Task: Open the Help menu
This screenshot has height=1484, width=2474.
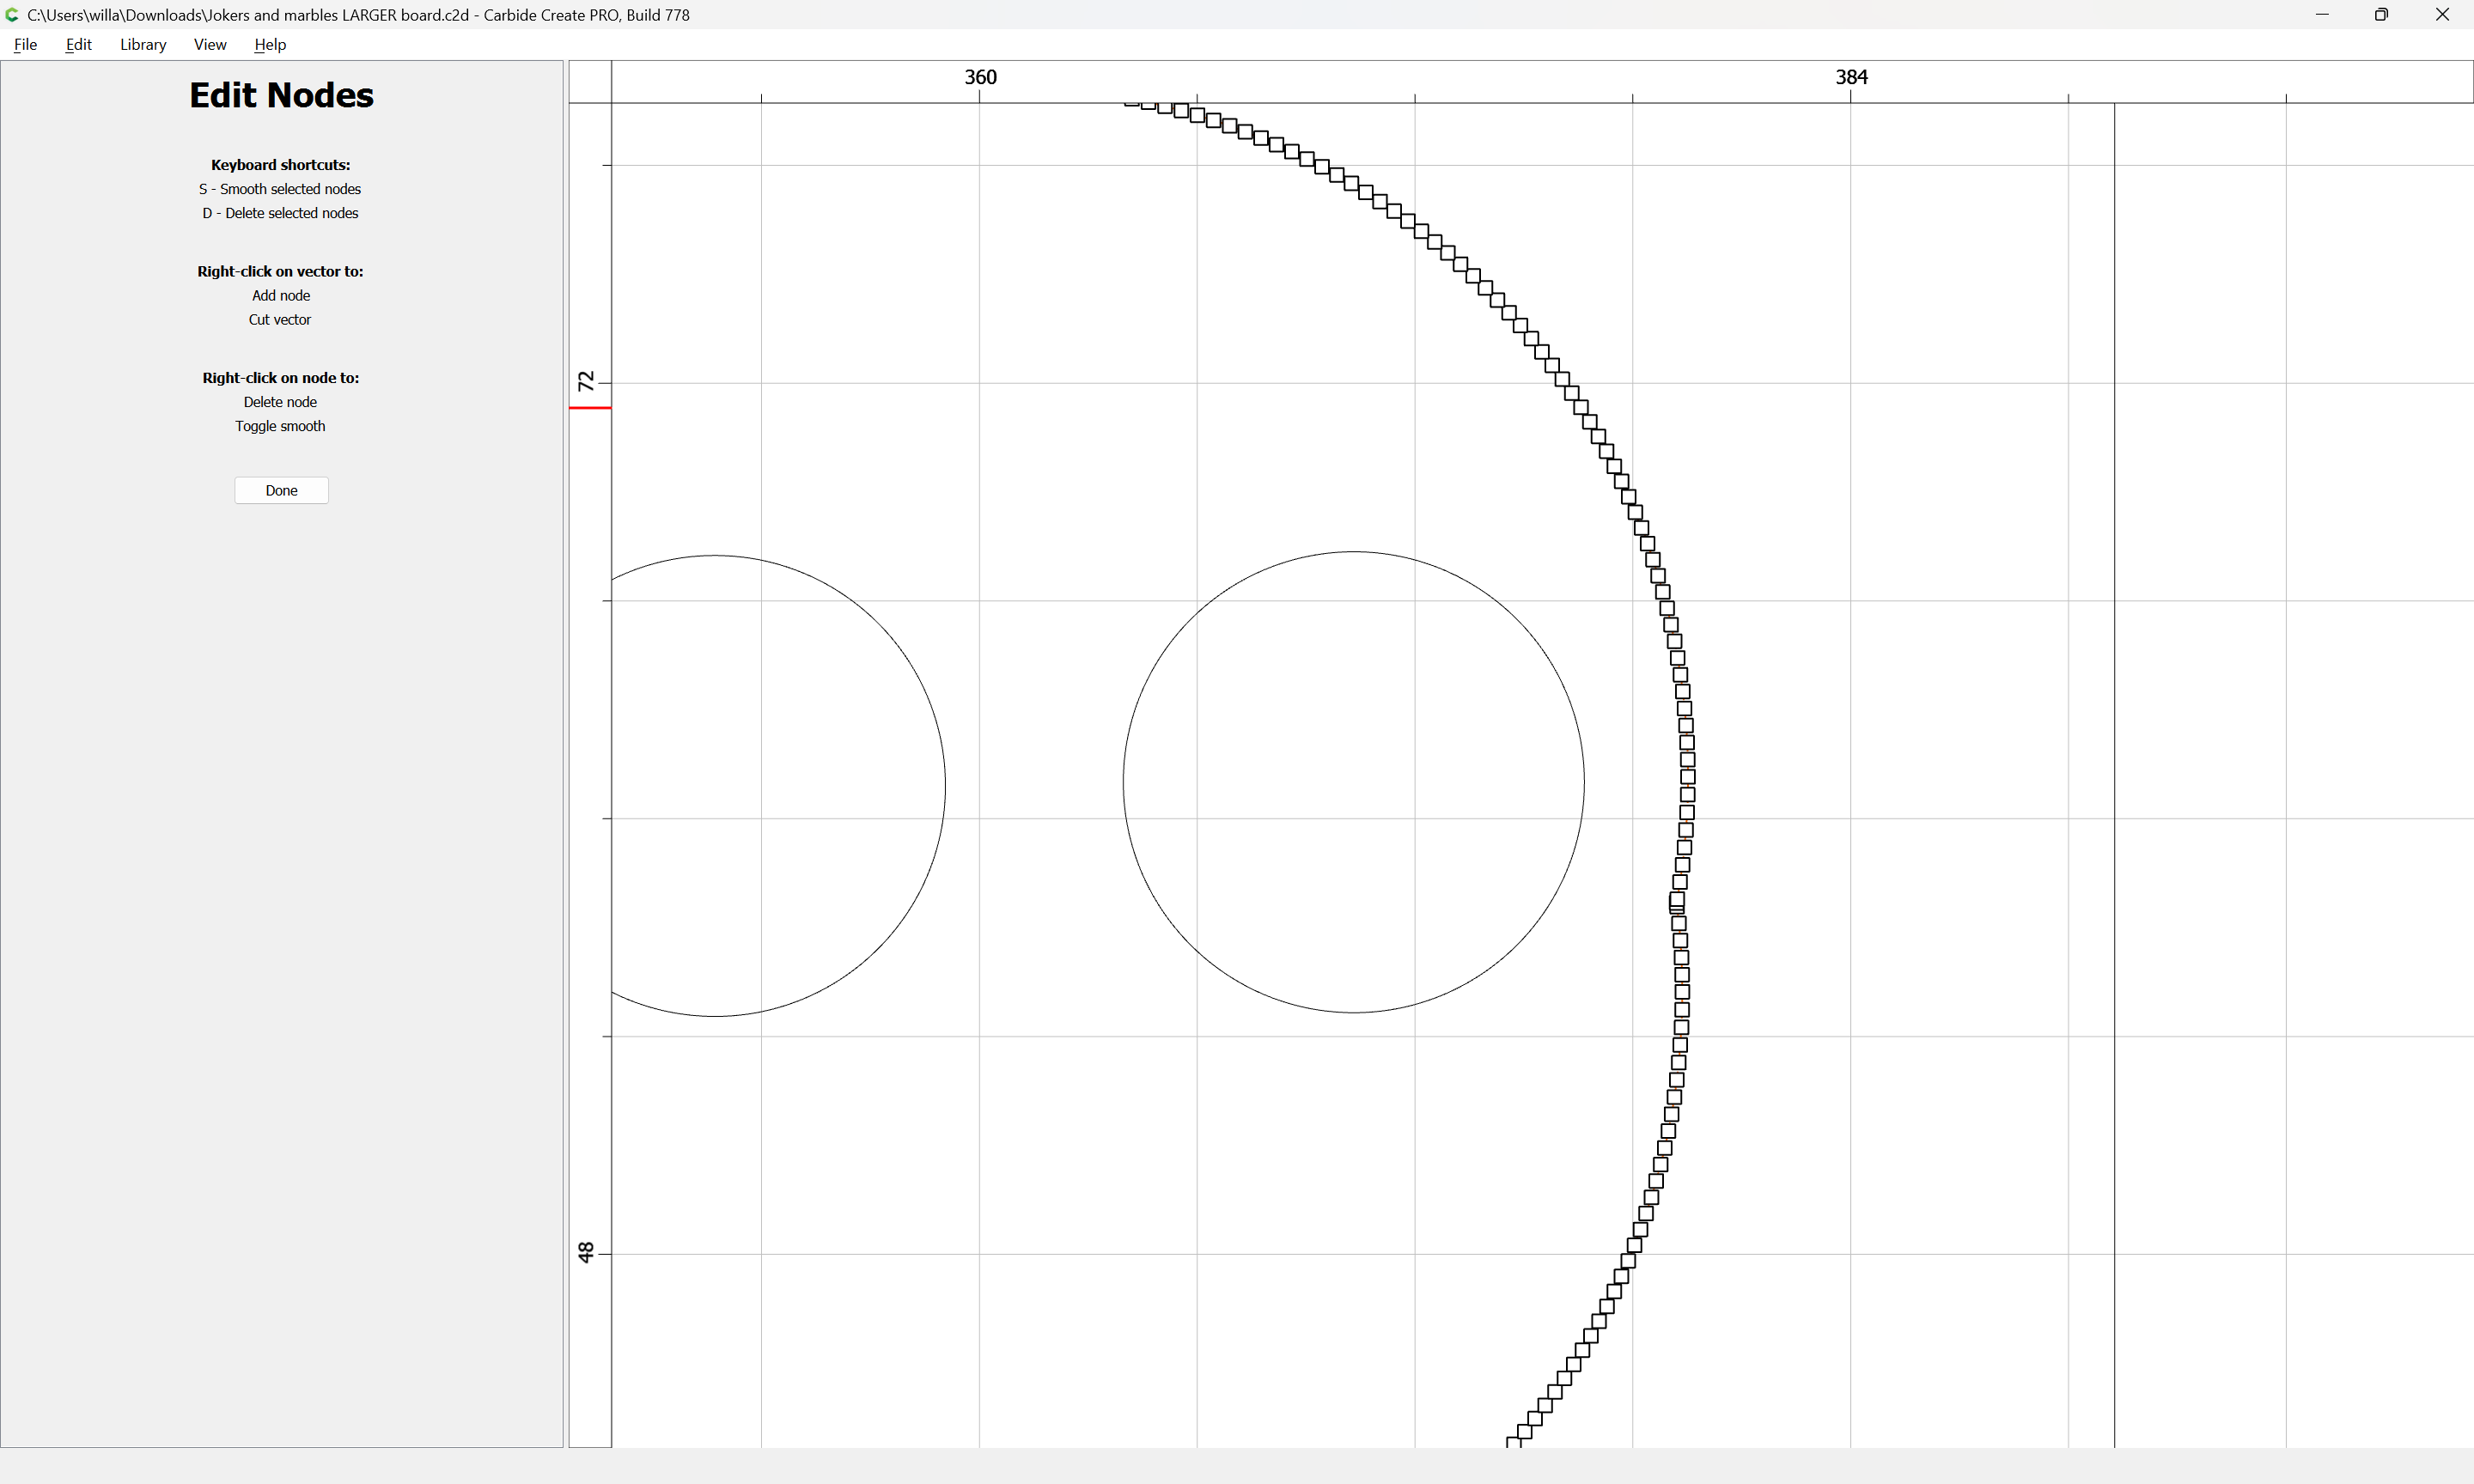Action: (x=270, y=44)
